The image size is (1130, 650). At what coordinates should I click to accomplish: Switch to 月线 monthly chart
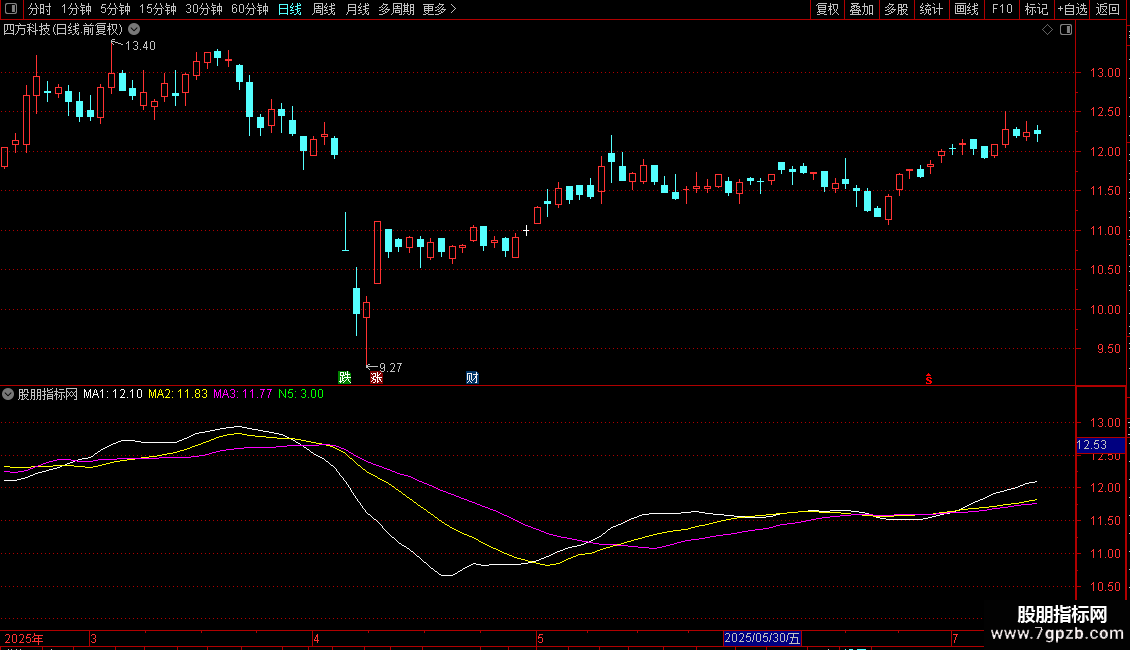pyautogui.click(x=357, y=9)
